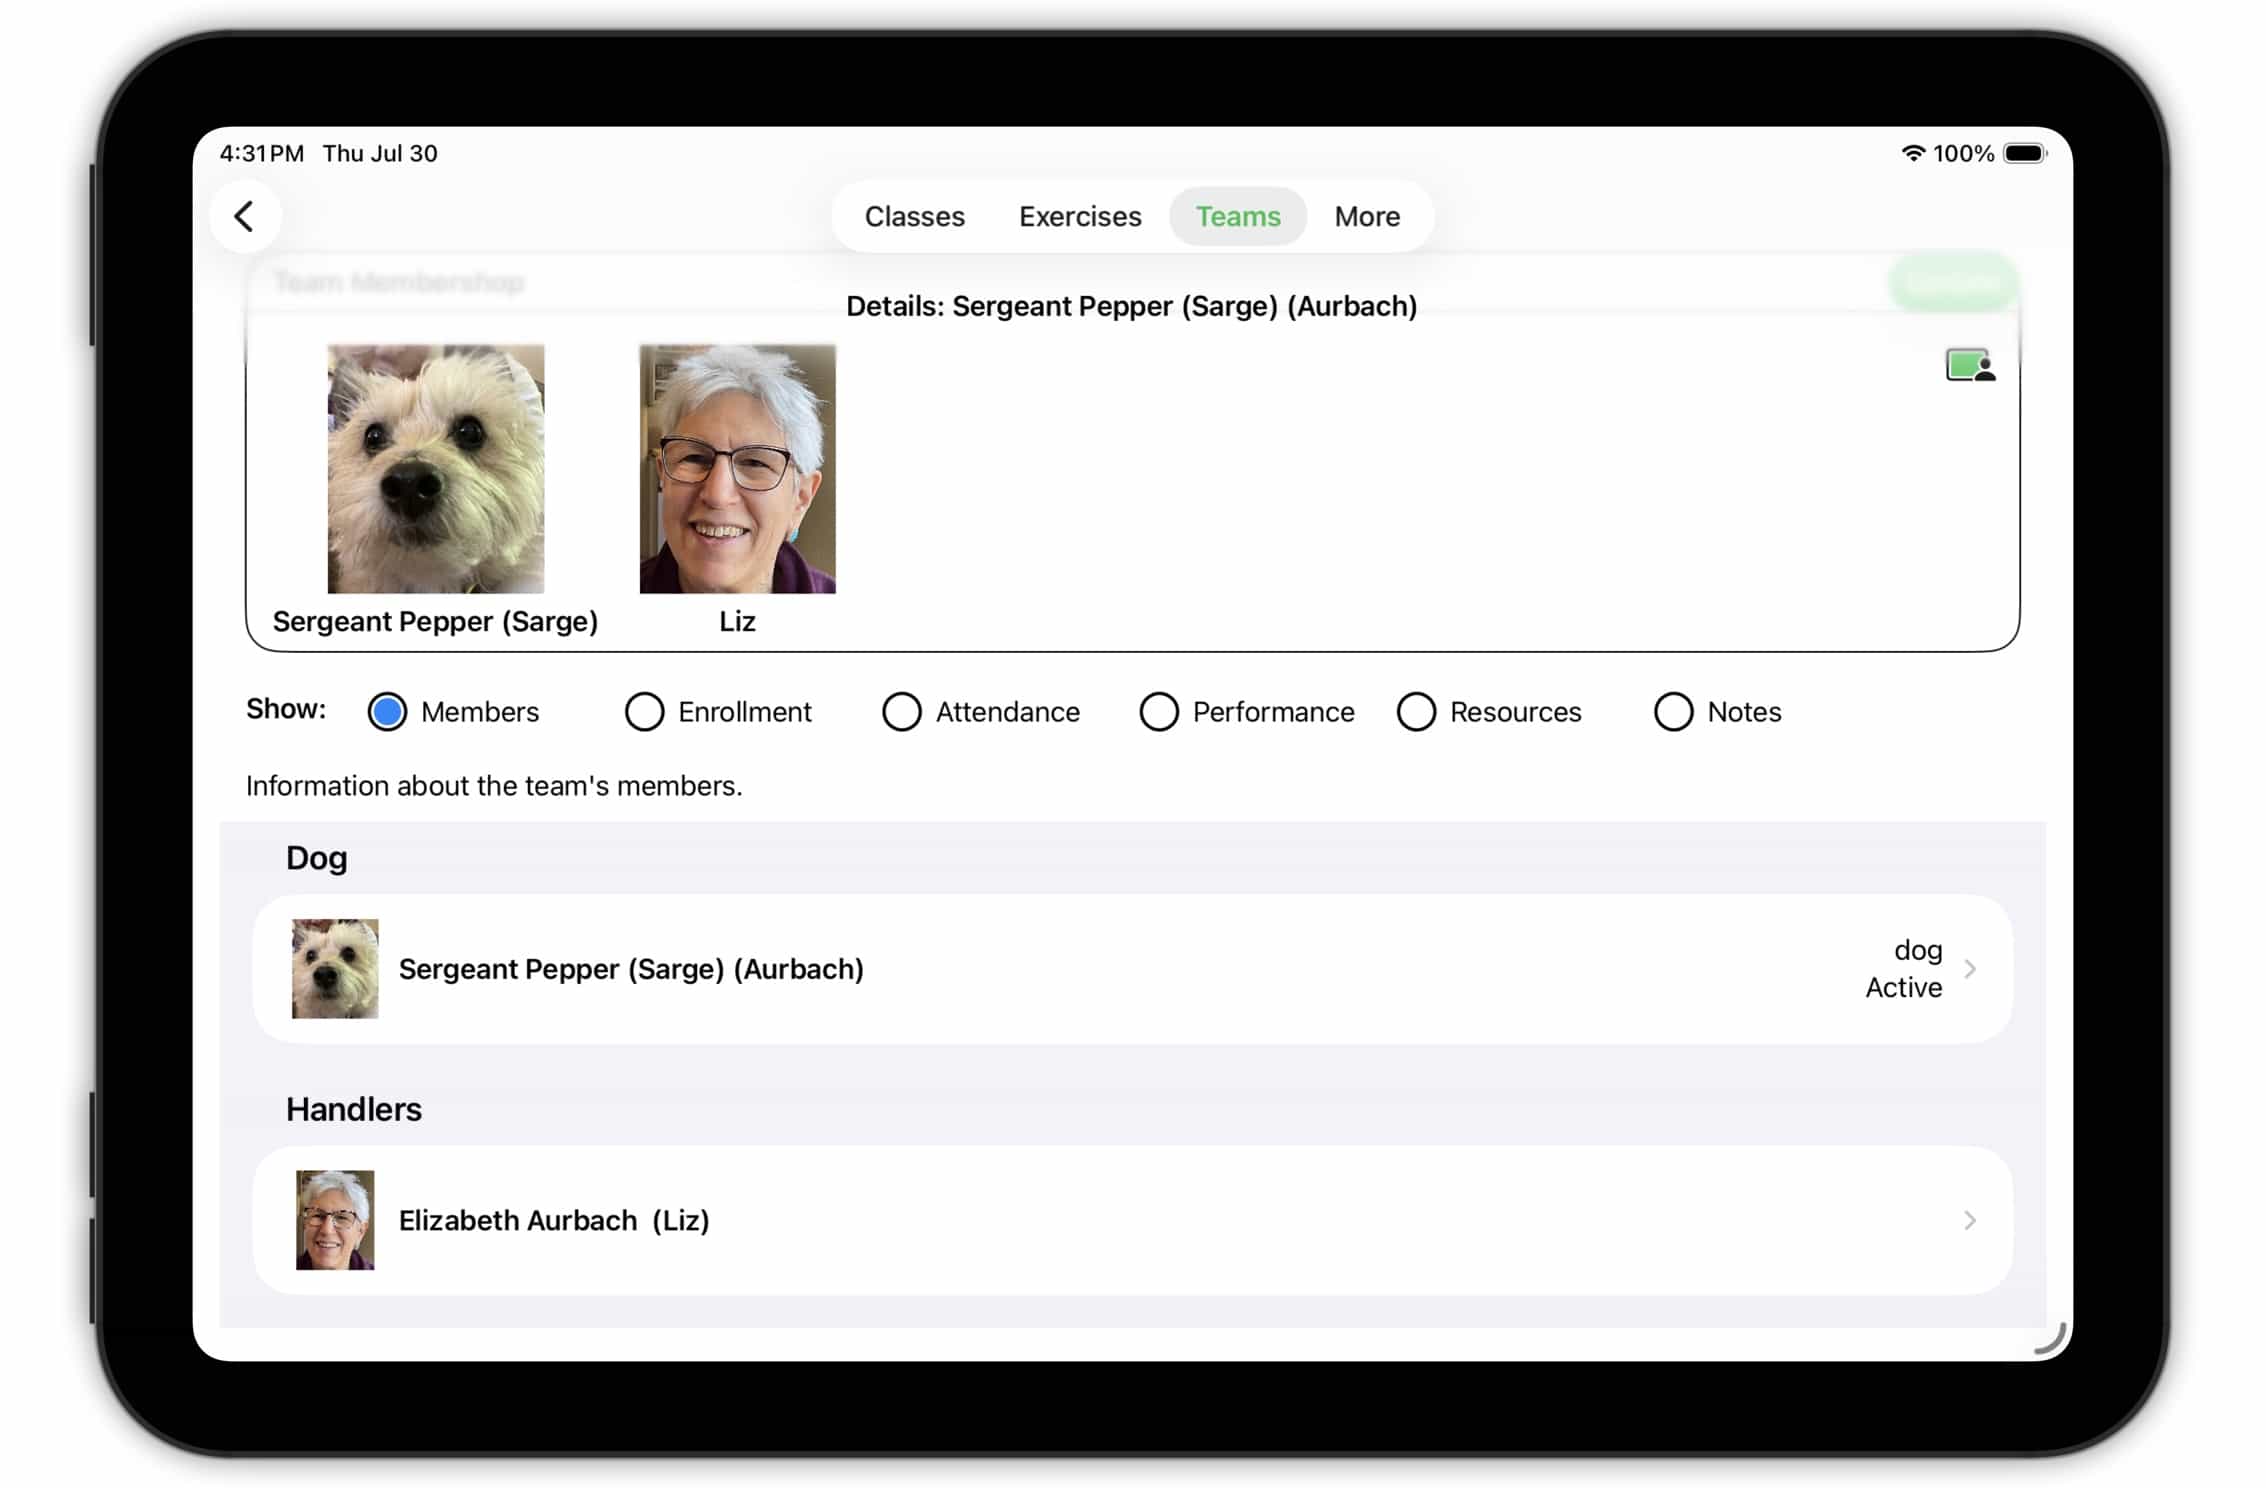Open the Classes tab

[914, 216]
